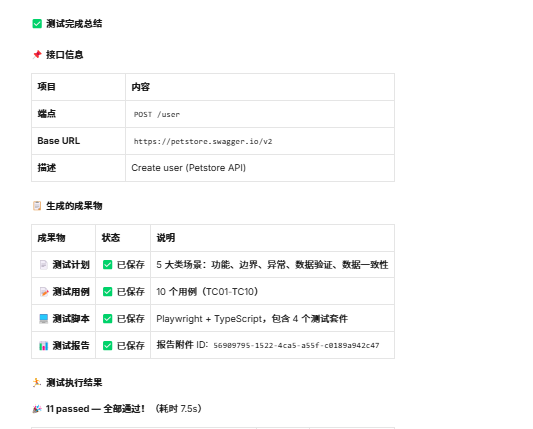Click the heading text 生成的成果物

(x=74, y=206)
